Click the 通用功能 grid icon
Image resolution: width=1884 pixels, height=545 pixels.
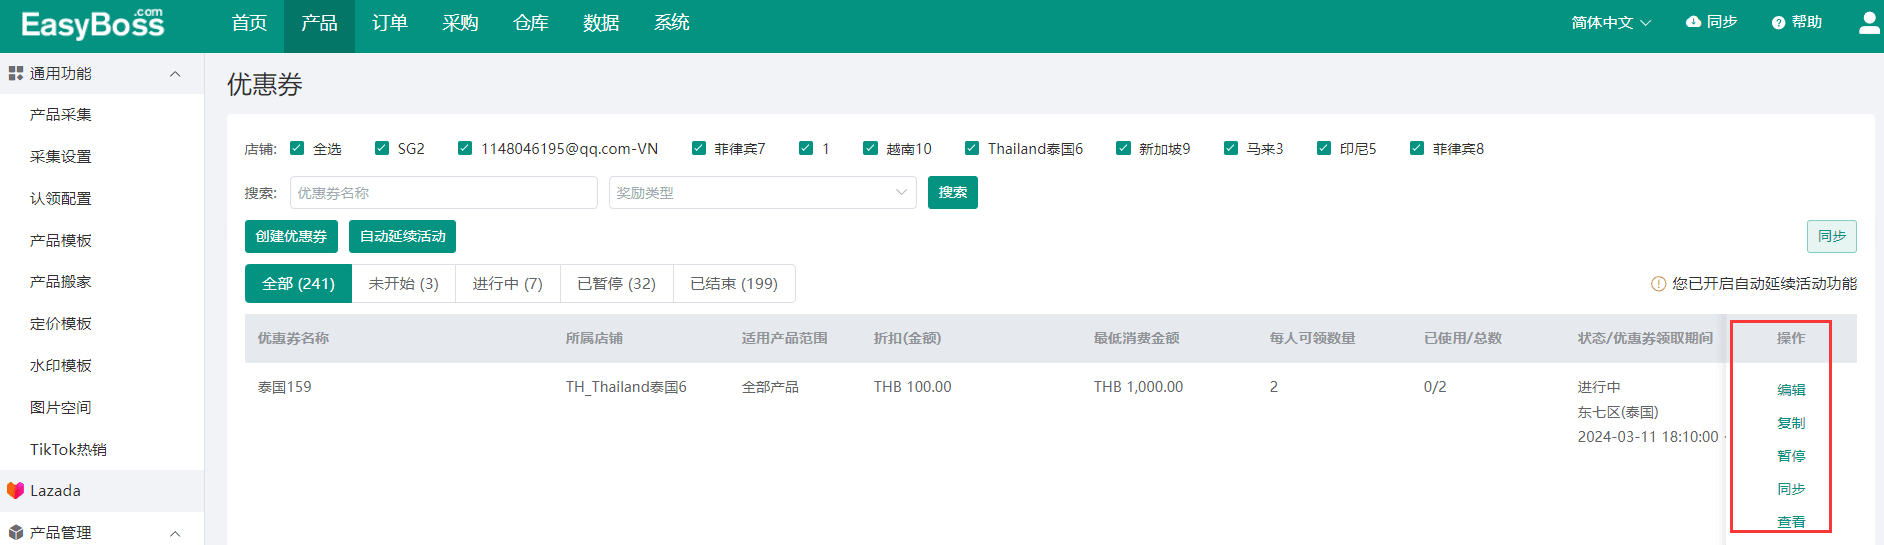[15, 74]
